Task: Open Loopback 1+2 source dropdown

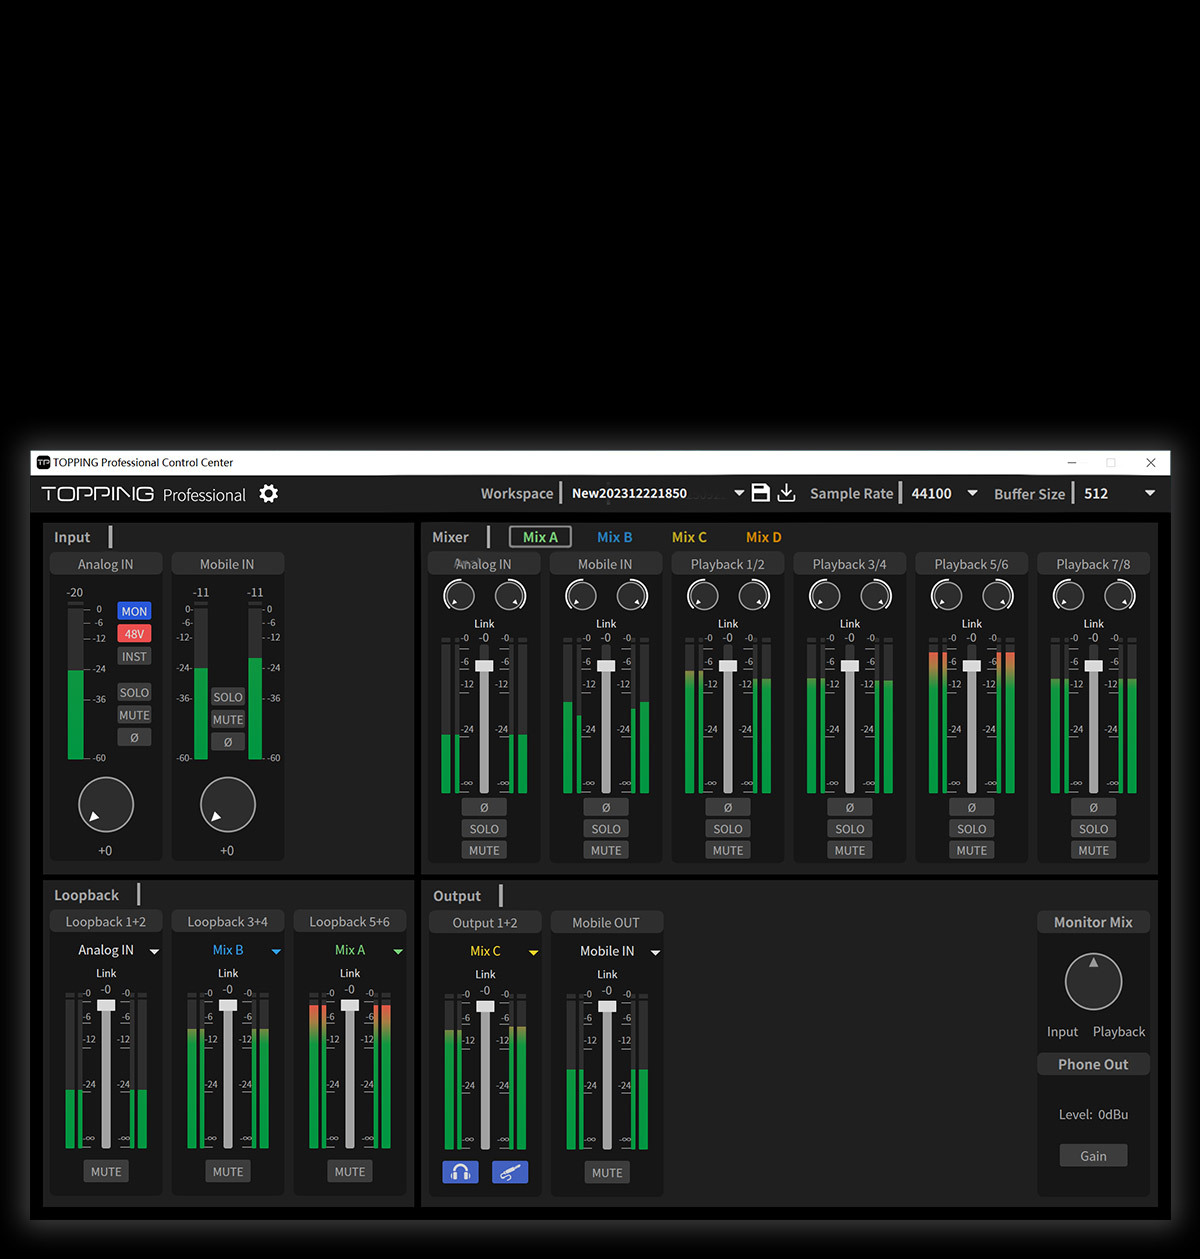Action: pos(154,951)
